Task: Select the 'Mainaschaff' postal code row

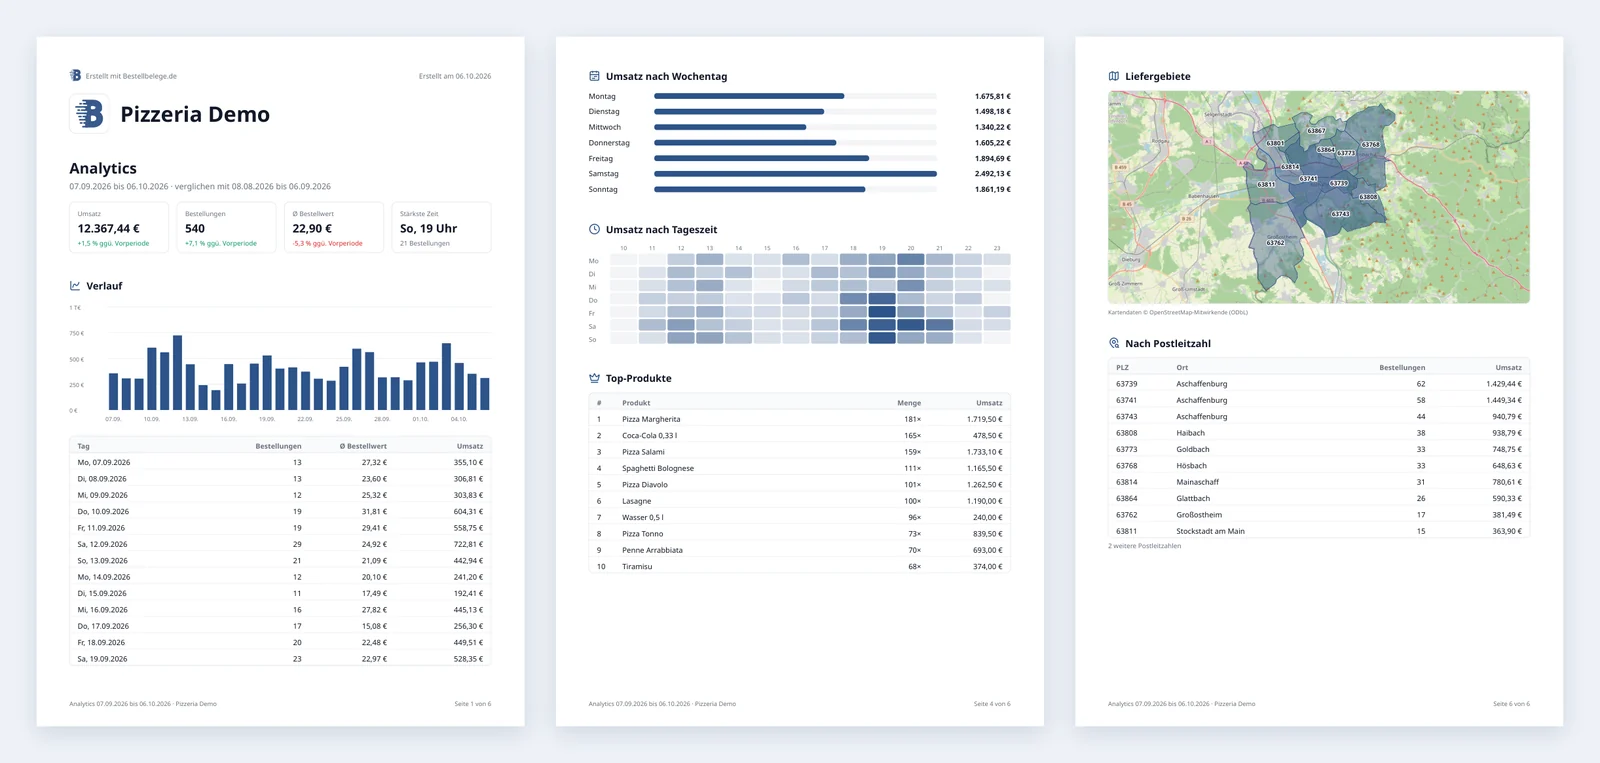Action: click(1319, 482)
